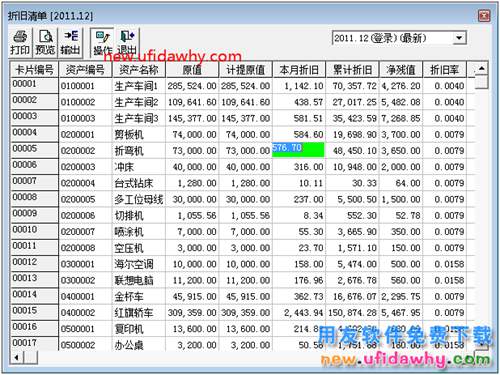Screen dimensions: 500x375
Task: Click asset name 海尔空调
Action: (x=134, y=264)
